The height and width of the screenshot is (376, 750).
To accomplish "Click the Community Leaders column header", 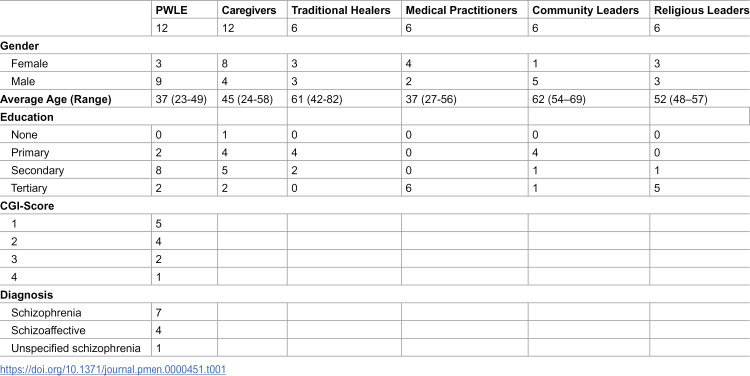I will (x=585, y=11).
